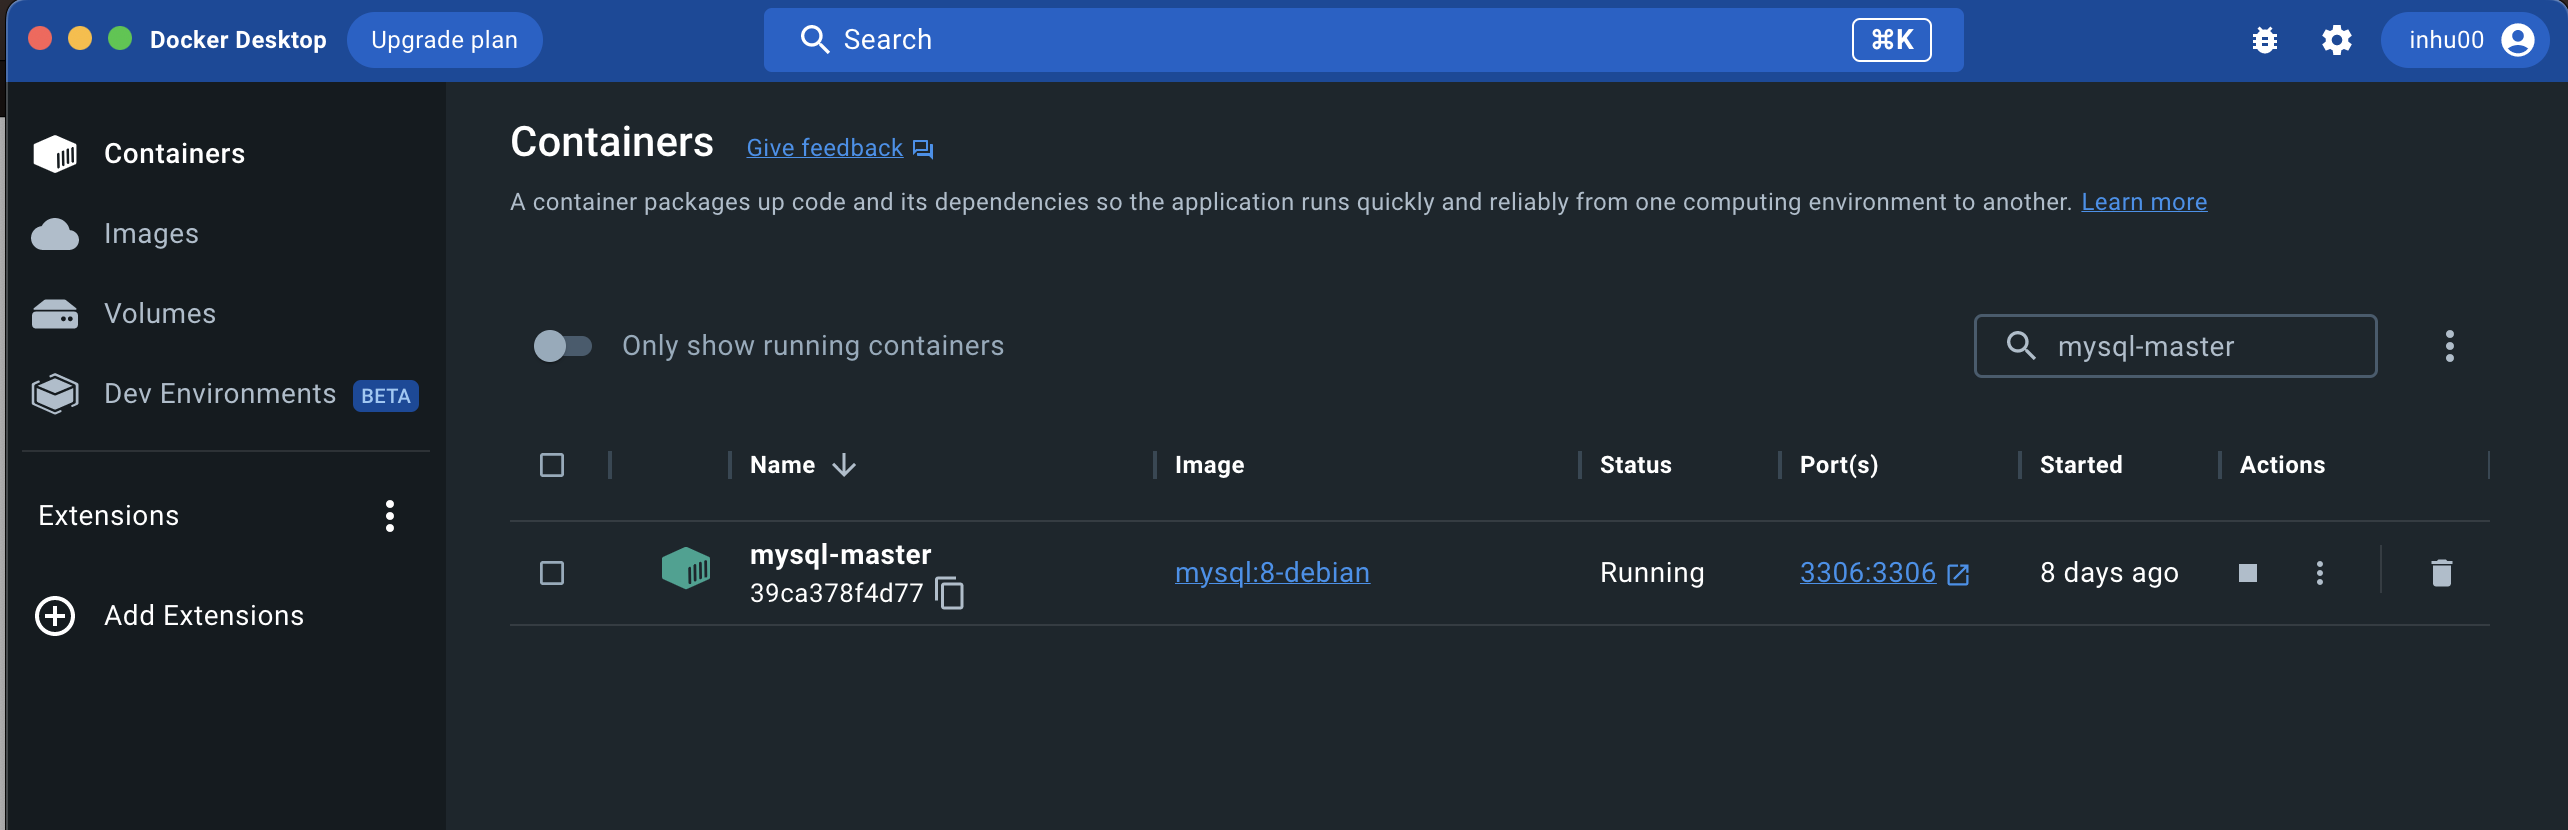Click the Image column header
The width and height of the screenshot is (2568, 830).
point(1209,465)
